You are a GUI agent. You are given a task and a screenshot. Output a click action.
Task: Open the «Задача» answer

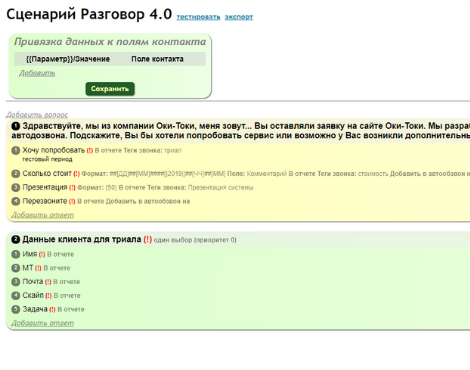tap(35, 309)
